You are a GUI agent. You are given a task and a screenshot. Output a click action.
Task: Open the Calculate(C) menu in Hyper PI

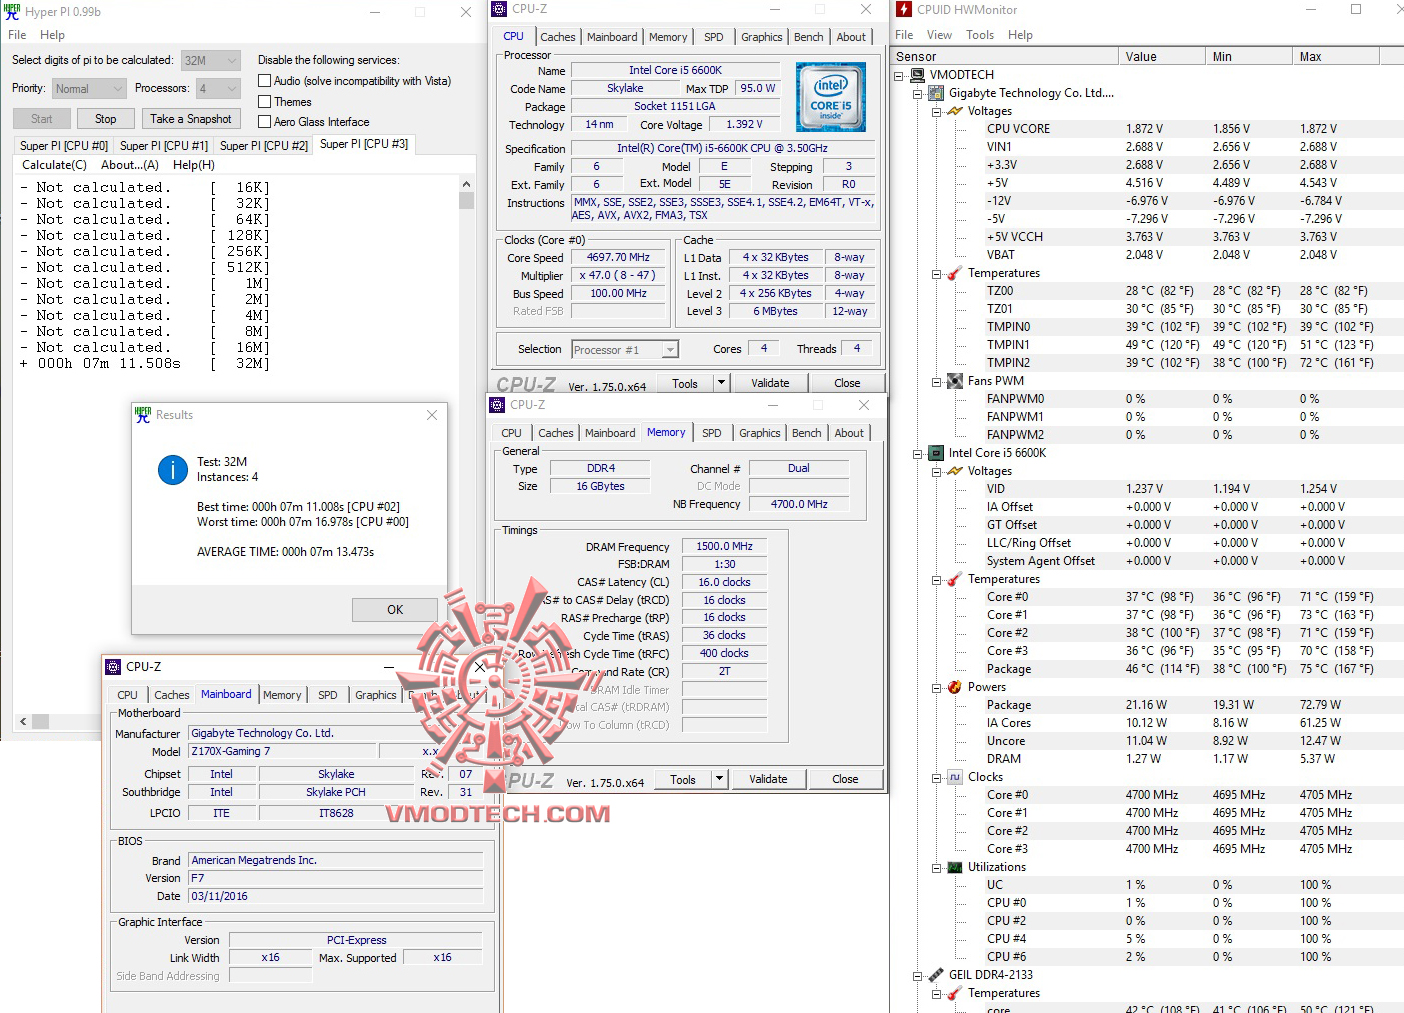coord(53,164)
